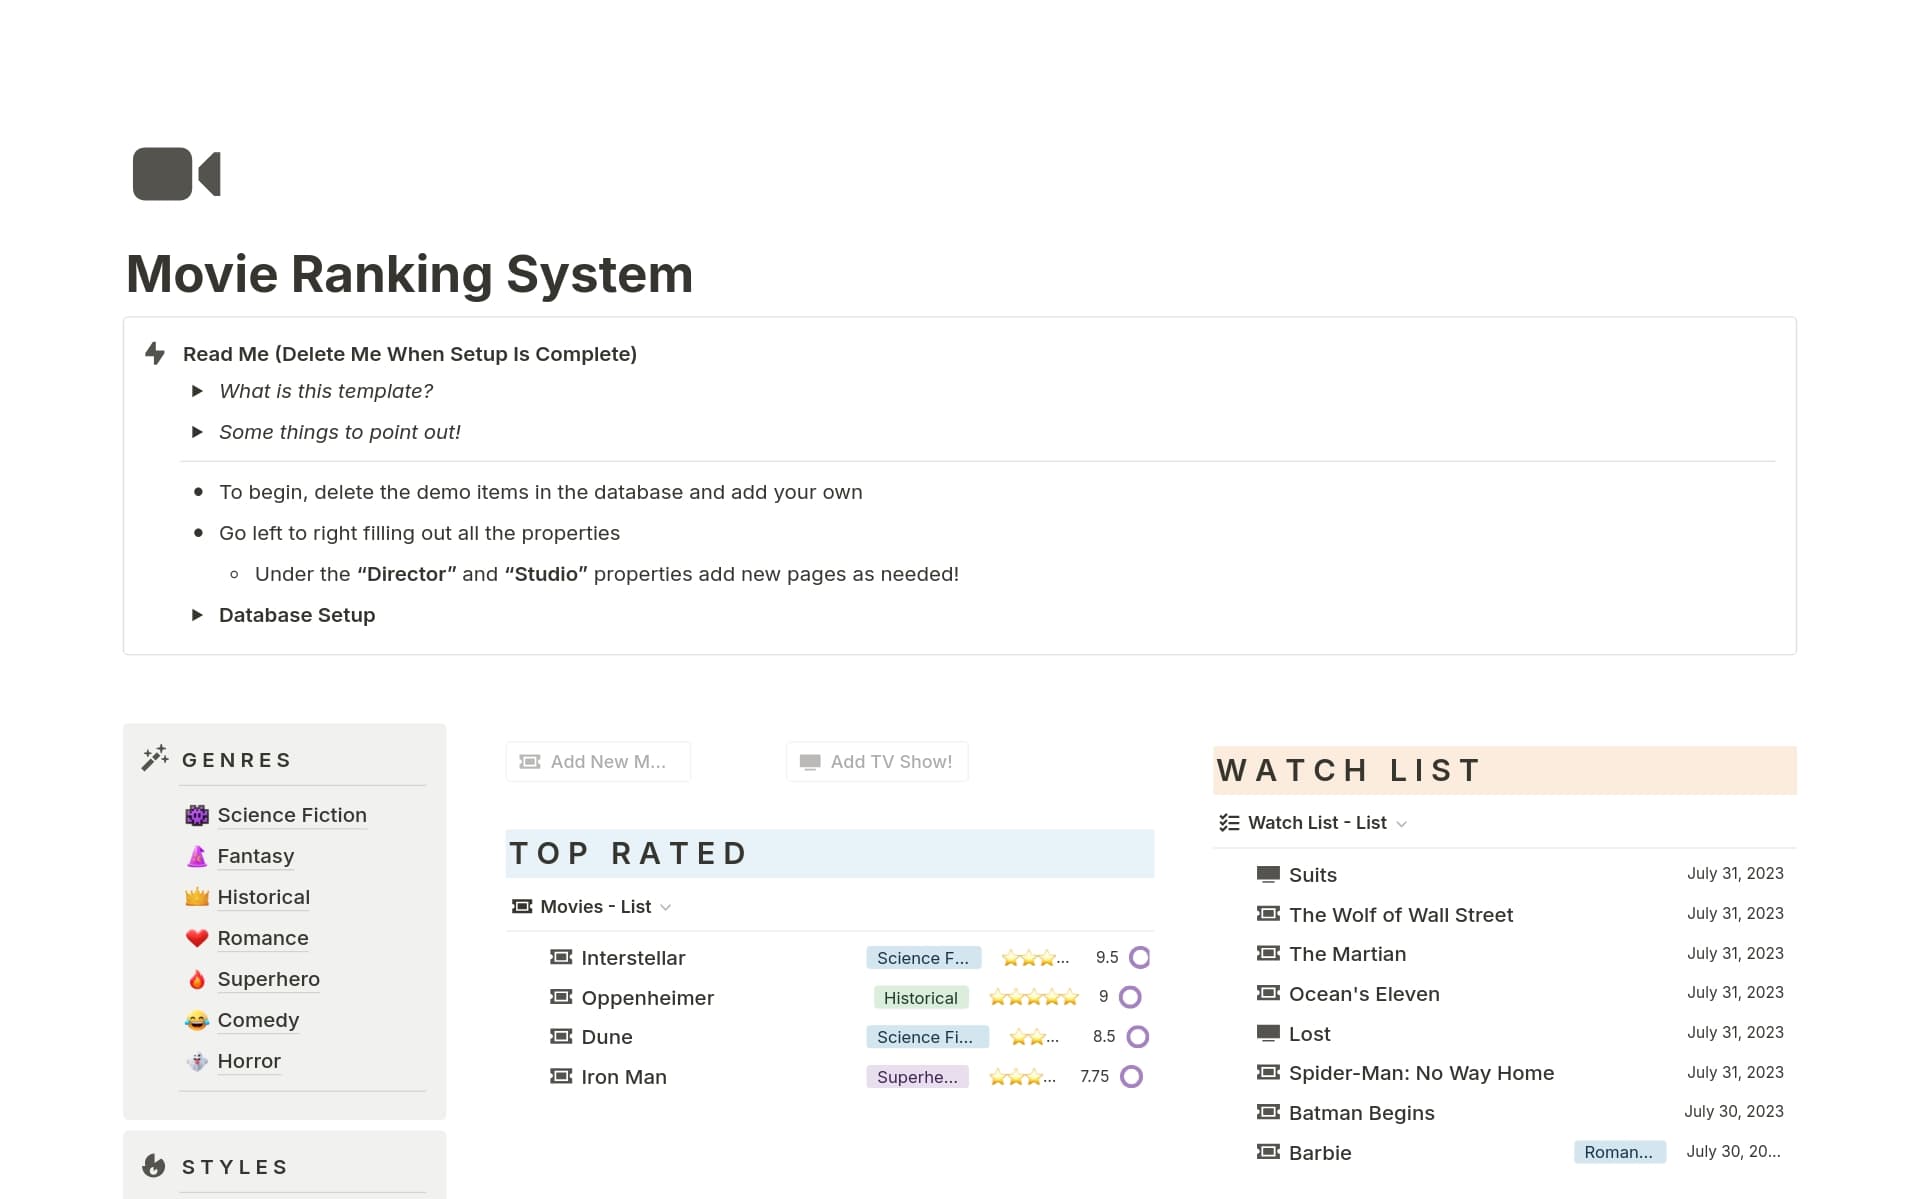
Task: Click the magic wand Genres icon
Action: pos(155,759)
